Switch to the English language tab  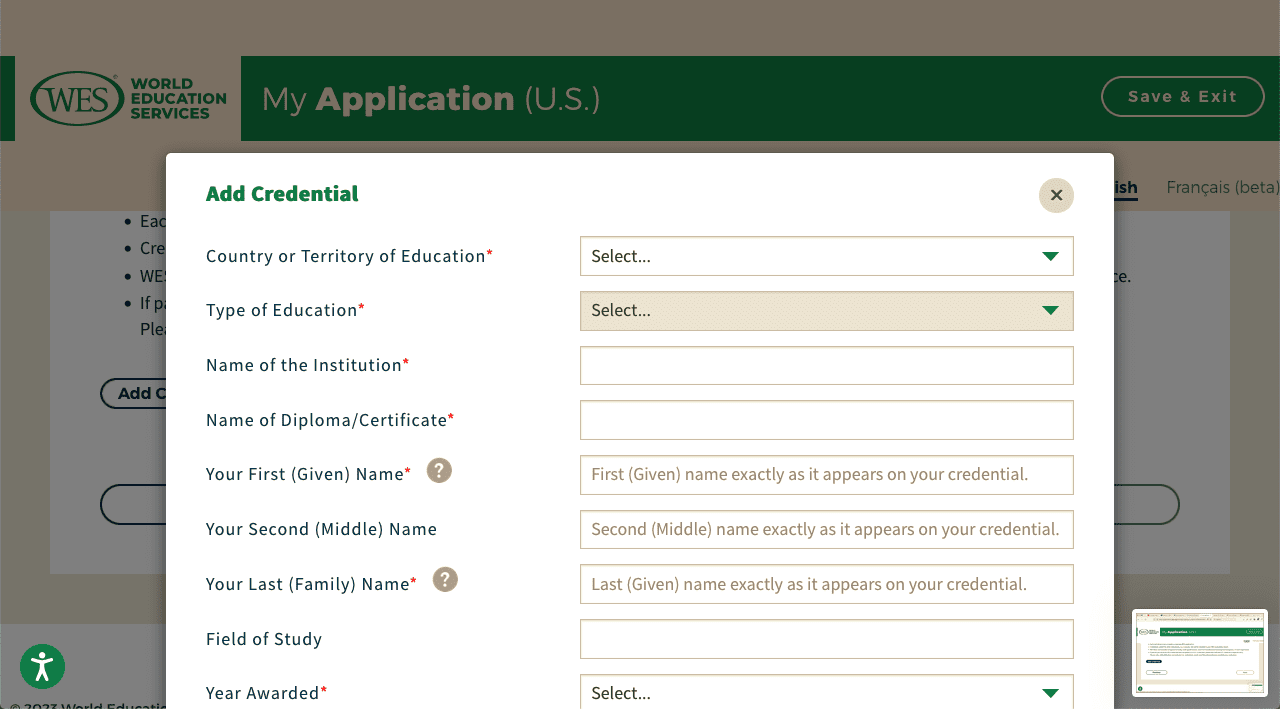pos(1124,188)
